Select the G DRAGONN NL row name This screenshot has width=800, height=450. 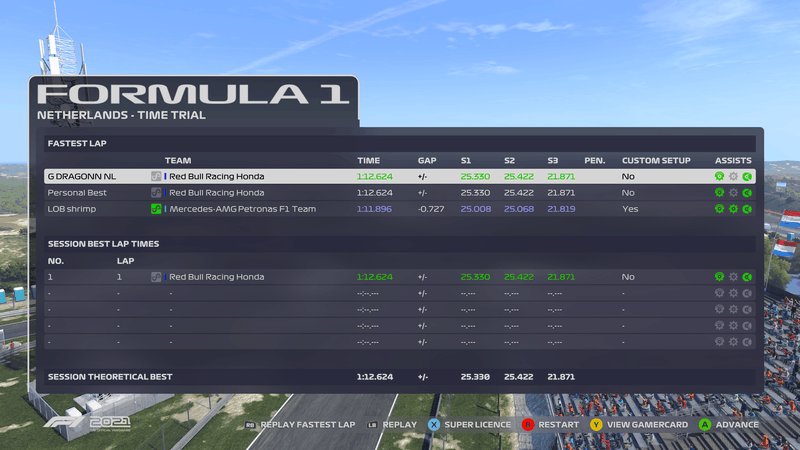82,177
